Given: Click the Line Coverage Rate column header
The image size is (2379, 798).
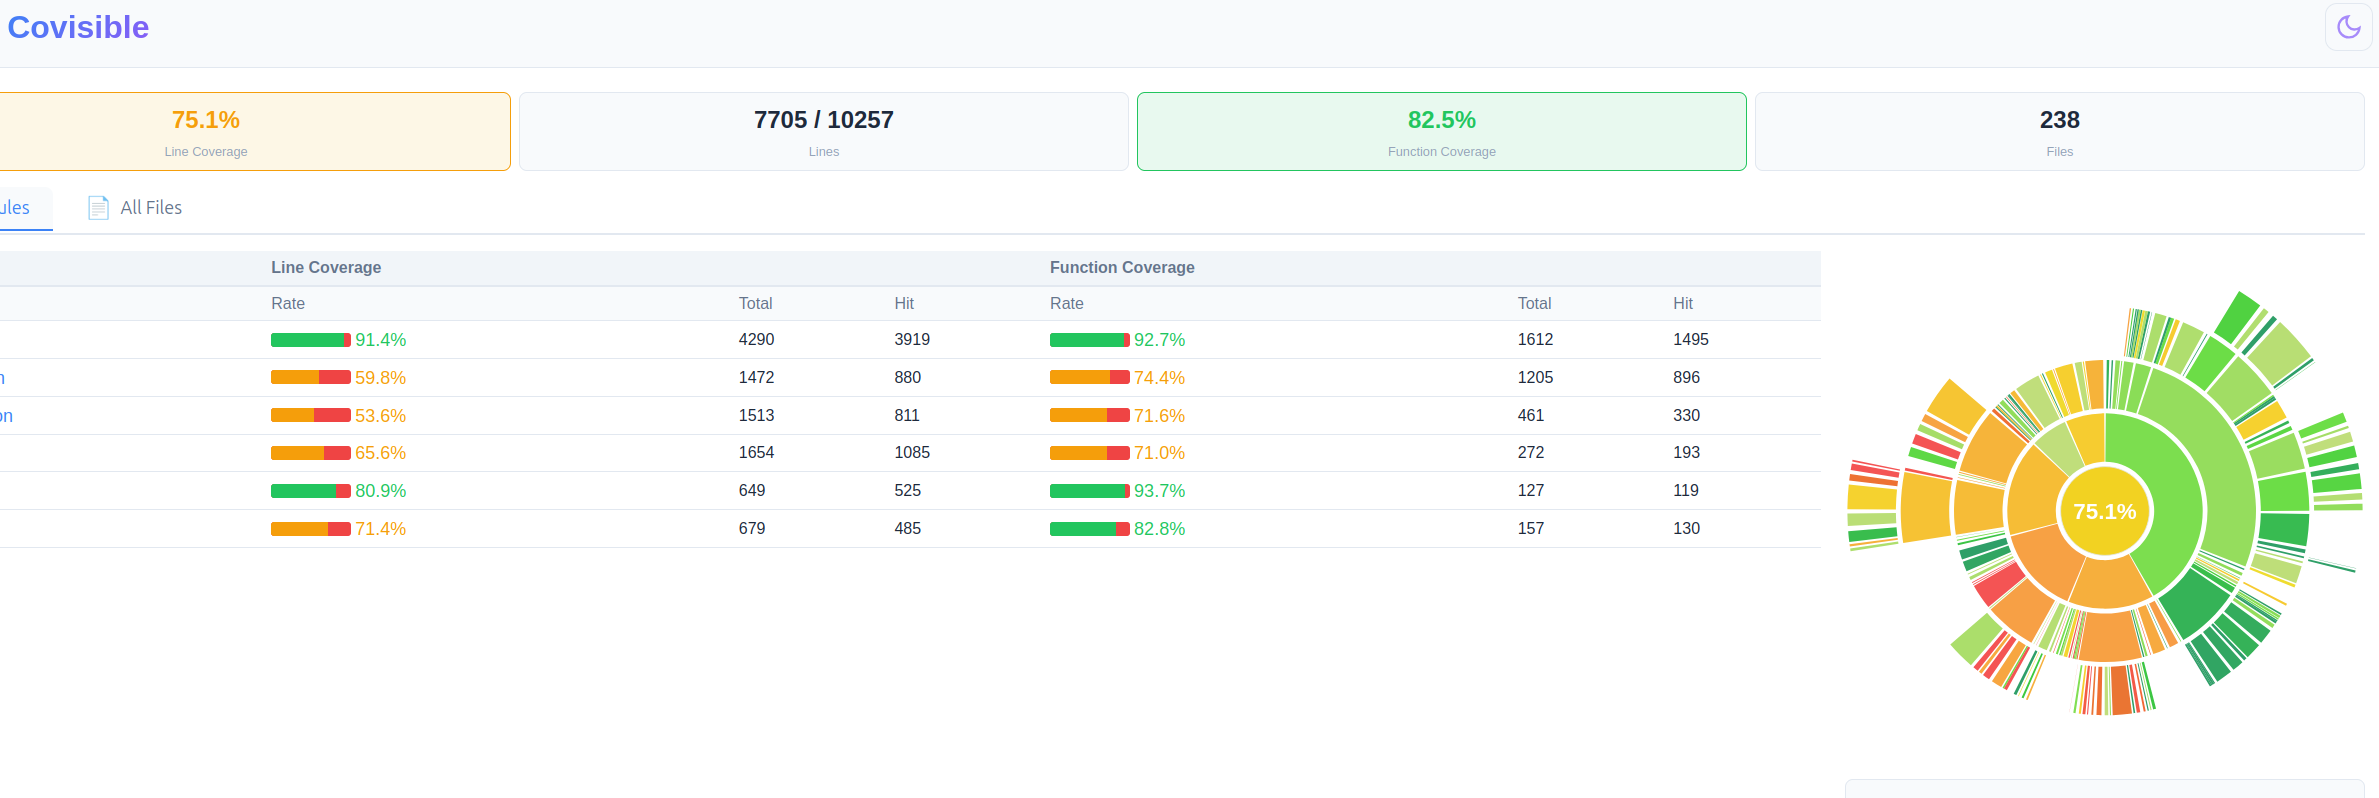Looking at the screenshot, I should 288,303.
